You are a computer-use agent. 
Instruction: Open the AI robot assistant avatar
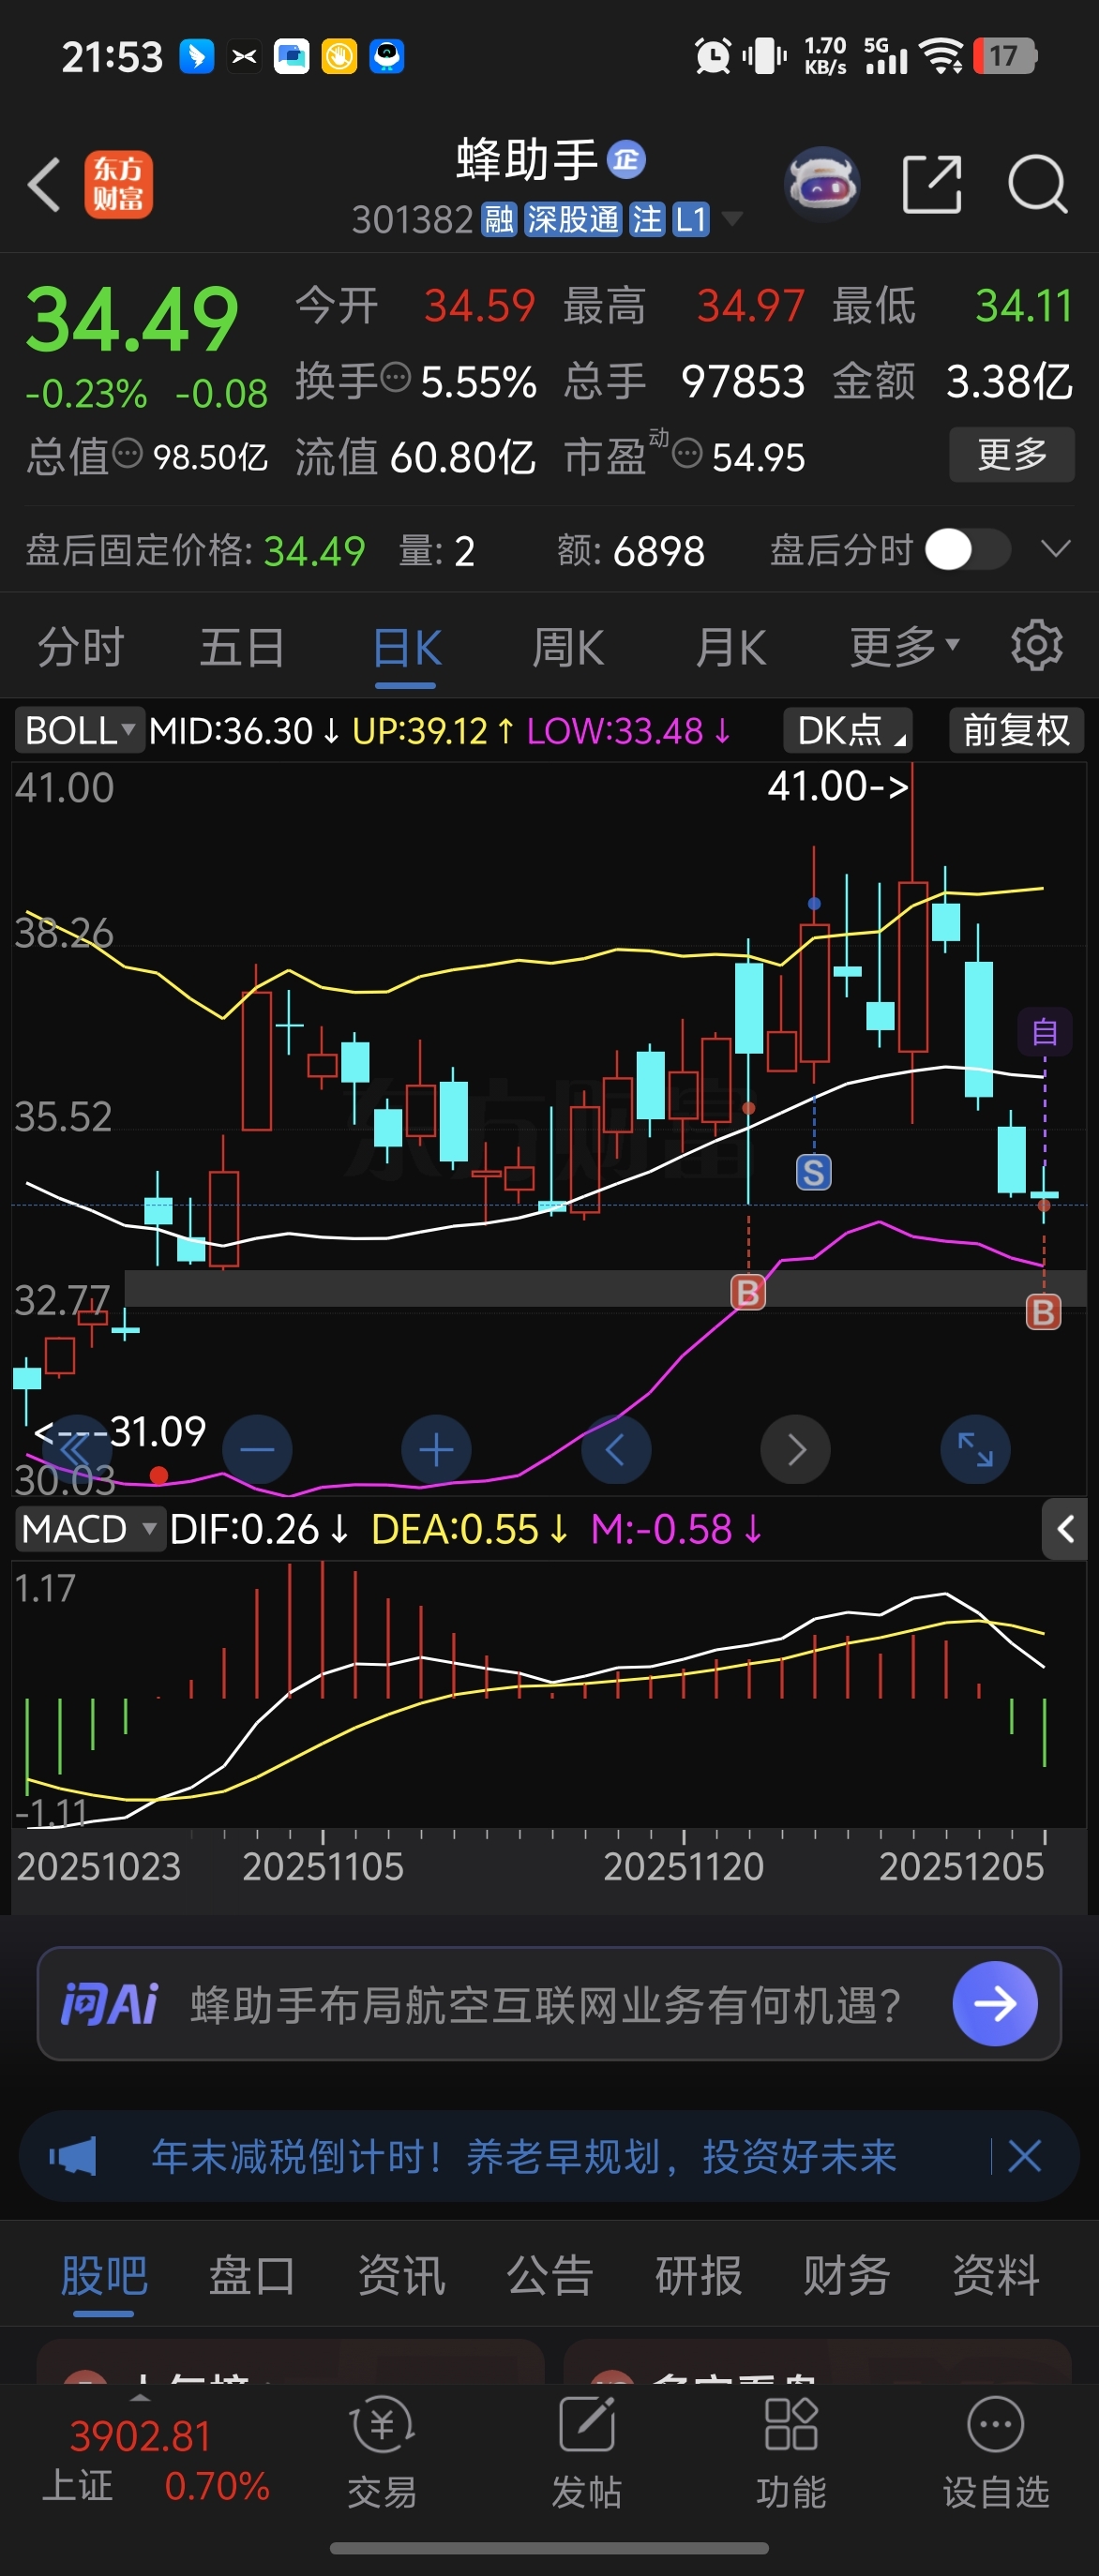pos(822,185)
